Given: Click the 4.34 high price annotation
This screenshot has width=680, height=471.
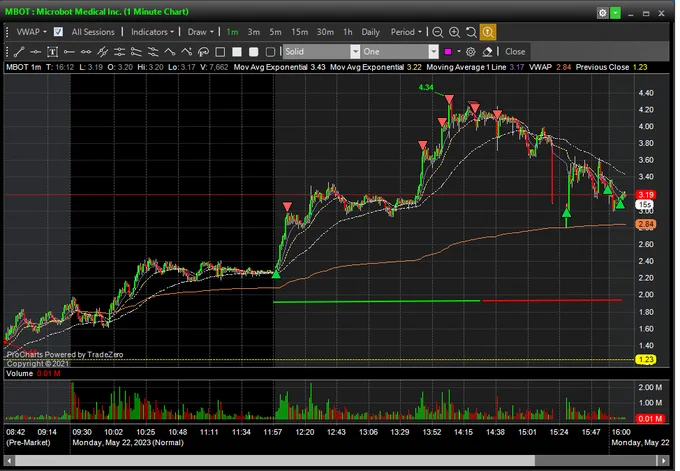Looking at the screenshot, I should (426, 87).
